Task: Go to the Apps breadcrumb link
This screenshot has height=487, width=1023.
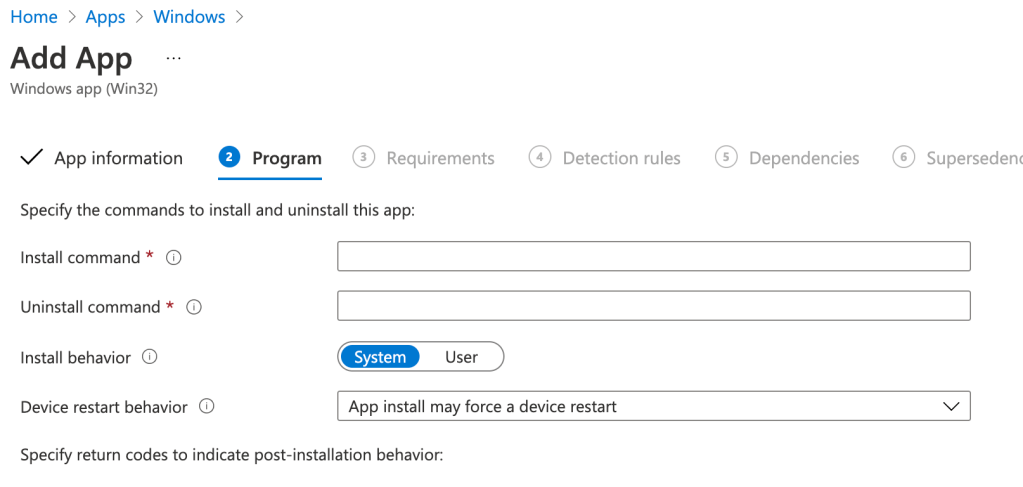Action: point(105,17)
